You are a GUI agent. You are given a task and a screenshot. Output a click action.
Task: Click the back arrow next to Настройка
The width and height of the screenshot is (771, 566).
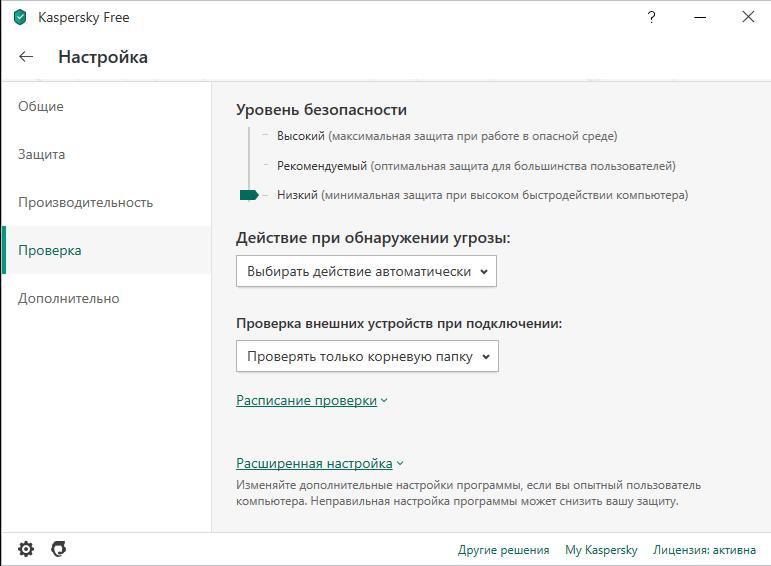tap(26, 57)
